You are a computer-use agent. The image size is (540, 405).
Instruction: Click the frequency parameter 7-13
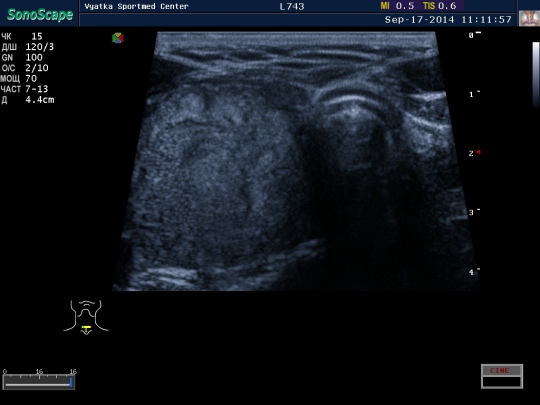(37, 89)
